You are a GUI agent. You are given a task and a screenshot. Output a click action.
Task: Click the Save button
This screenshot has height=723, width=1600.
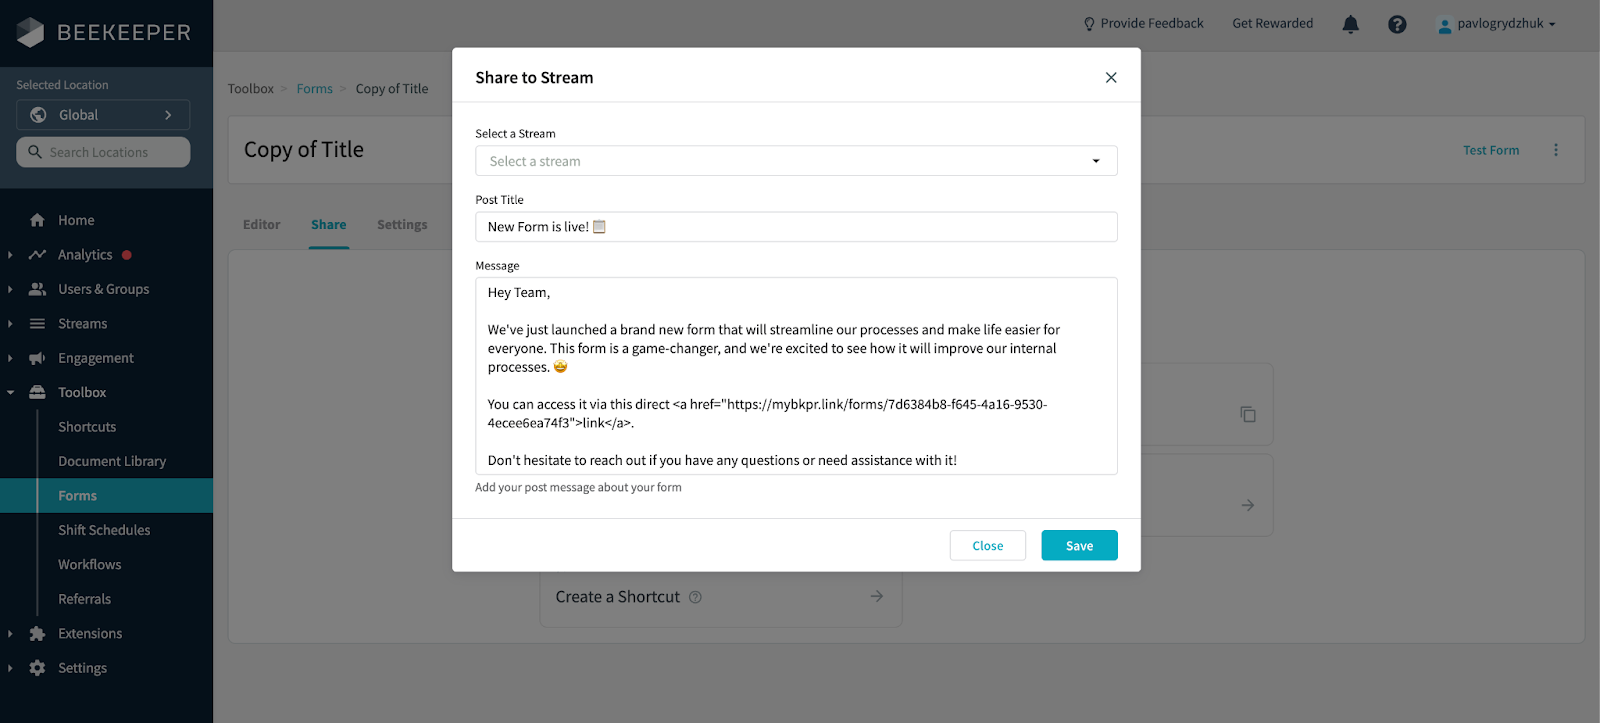(1079, 545)
